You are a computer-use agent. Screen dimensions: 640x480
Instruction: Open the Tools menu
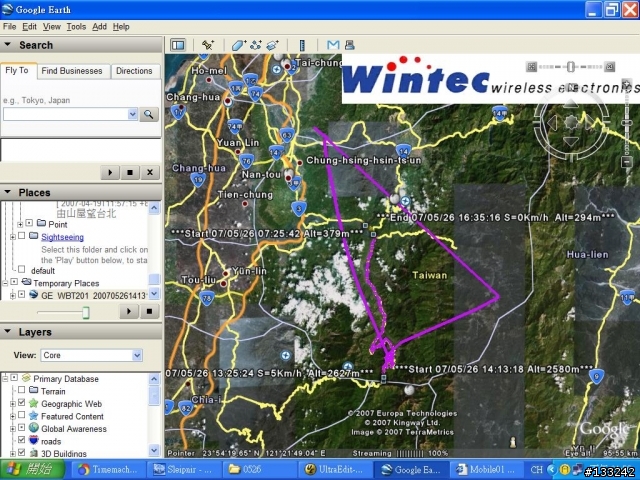point(76,27)
